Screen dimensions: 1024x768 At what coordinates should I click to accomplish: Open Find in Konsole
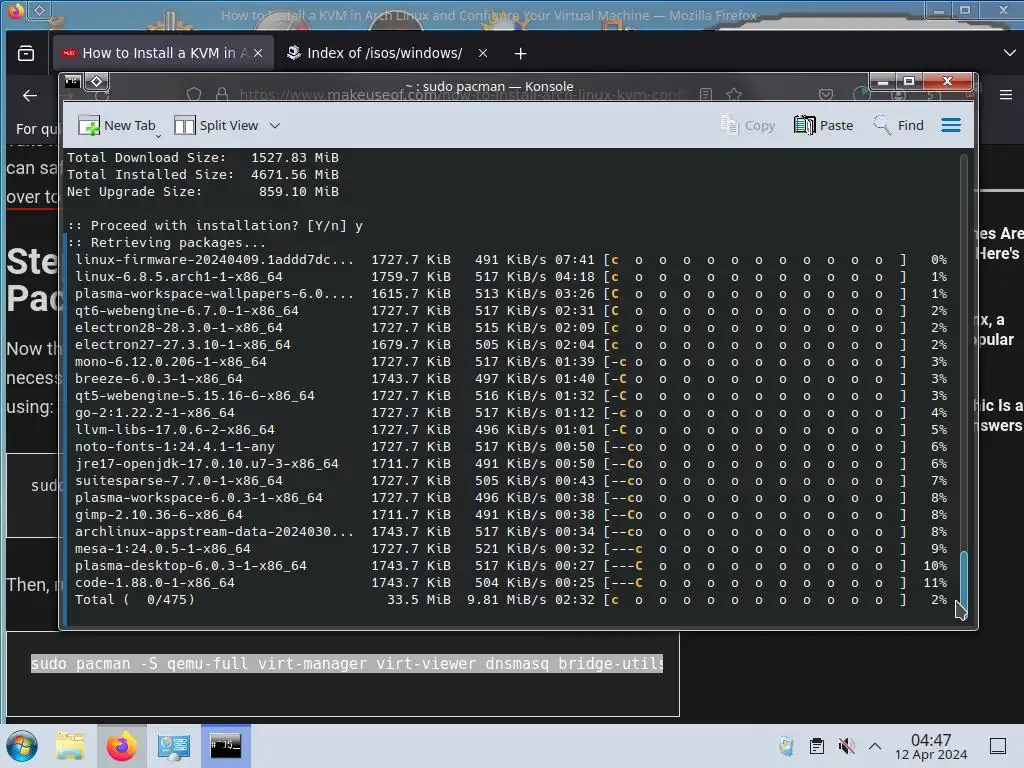899,125
